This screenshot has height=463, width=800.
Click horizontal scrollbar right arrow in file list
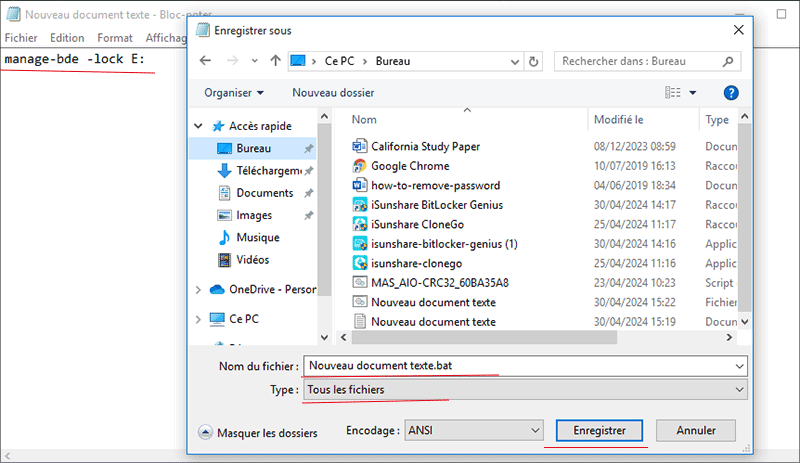pos(729,337)
